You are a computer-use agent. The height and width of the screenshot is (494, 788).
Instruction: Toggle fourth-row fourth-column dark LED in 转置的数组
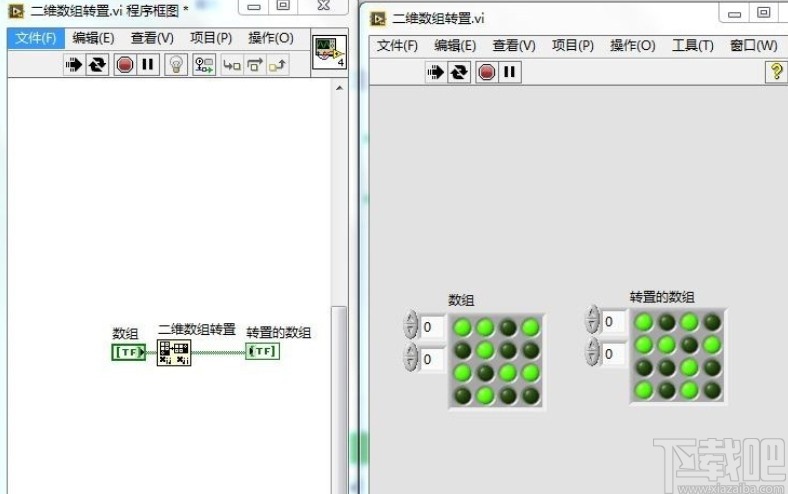click(712, 390)
